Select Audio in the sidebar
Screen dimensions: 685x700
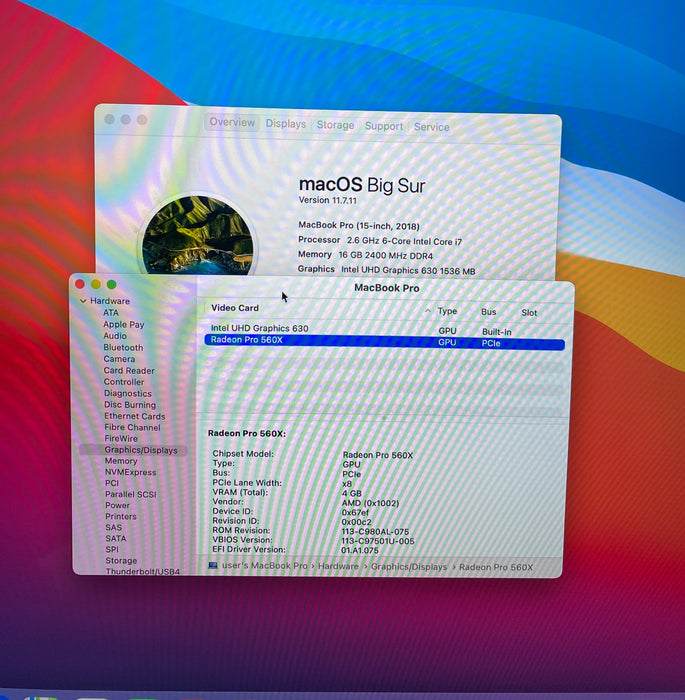(x=115, y=336)
